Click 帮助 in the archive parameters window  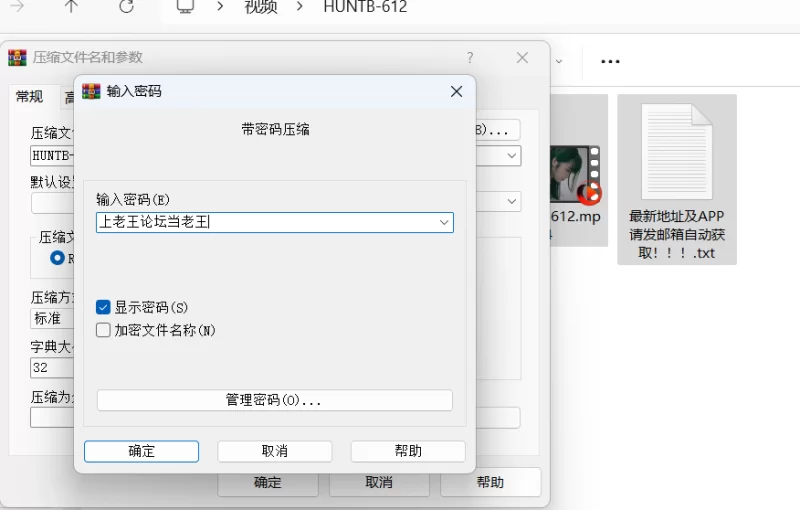(490, 483)
